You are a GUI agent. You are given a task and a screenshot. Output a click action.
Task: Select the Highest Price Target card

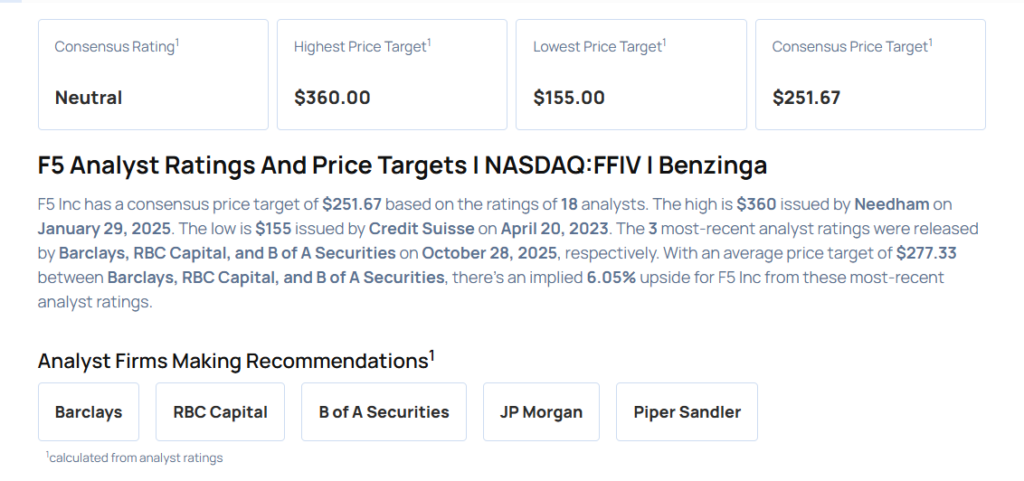392,74
